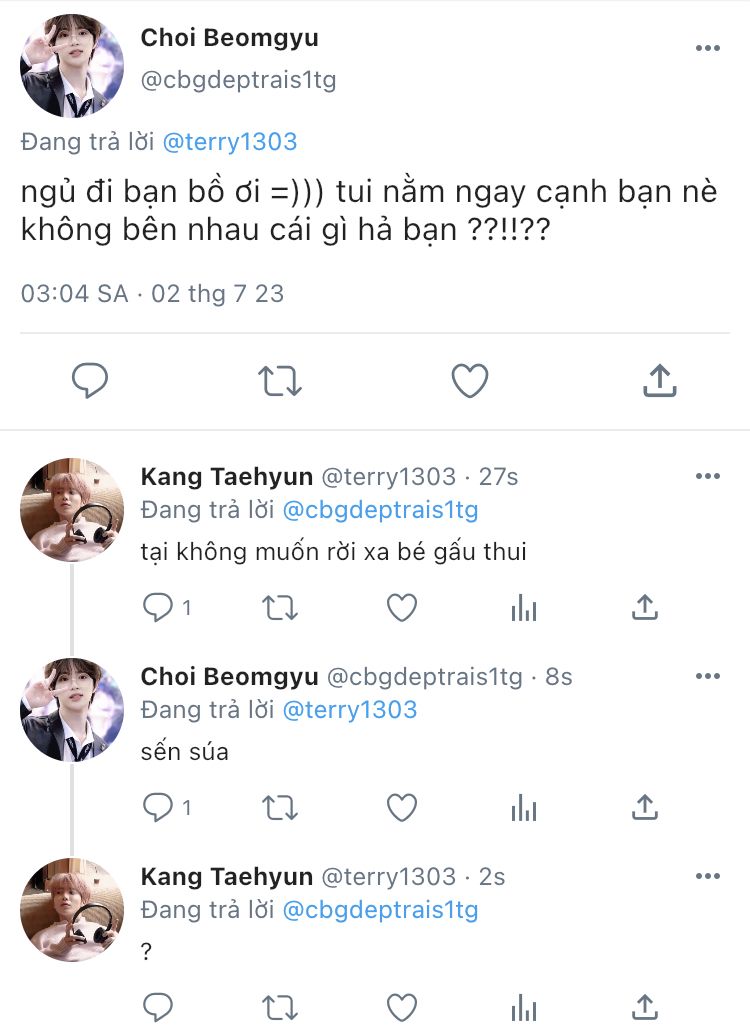This screenshot has width=750, height=1036.
Task: Reply to the "sến súa" tweet
Action: coord(159,807)
